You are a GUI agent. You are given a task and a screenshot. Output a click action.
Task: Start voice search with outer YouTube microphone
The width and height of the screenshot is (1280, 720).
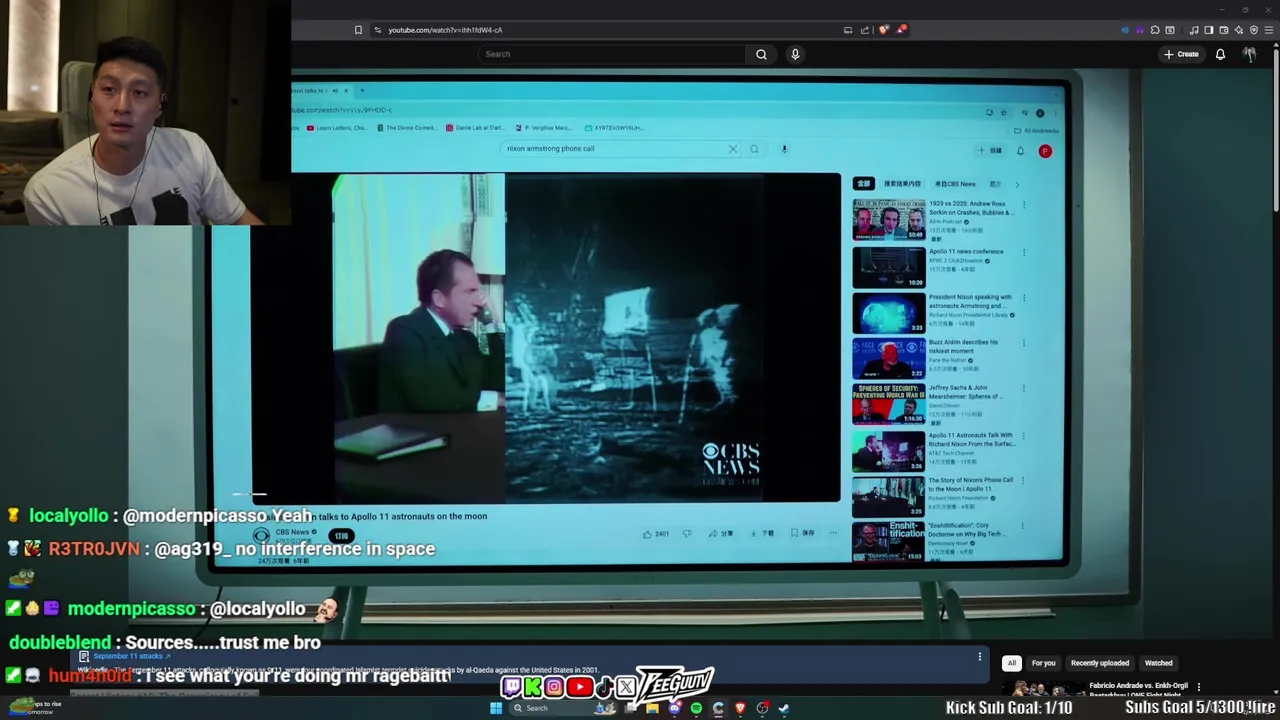pyautogui.click(x=795, y=54)
